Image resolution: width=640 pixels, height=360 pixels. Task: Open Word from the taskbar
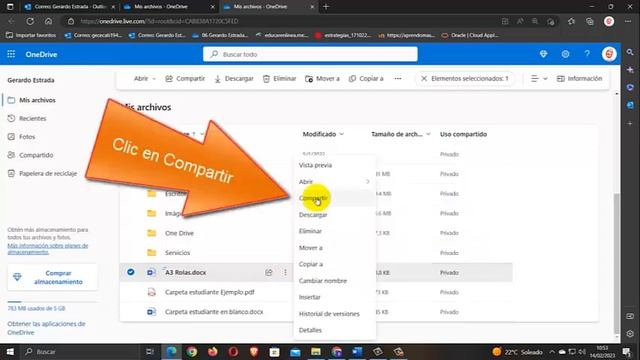point(357,351)
